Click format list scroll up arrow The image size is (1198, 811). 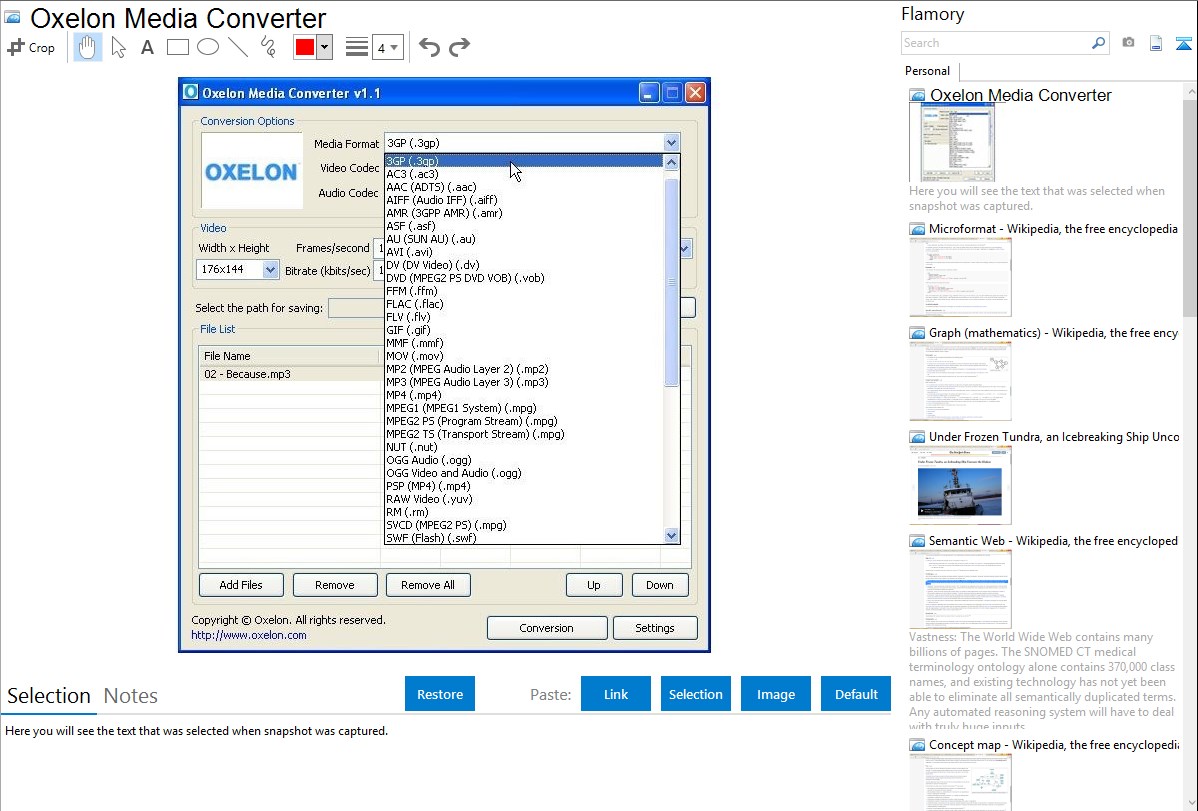[x=671, y=162]
